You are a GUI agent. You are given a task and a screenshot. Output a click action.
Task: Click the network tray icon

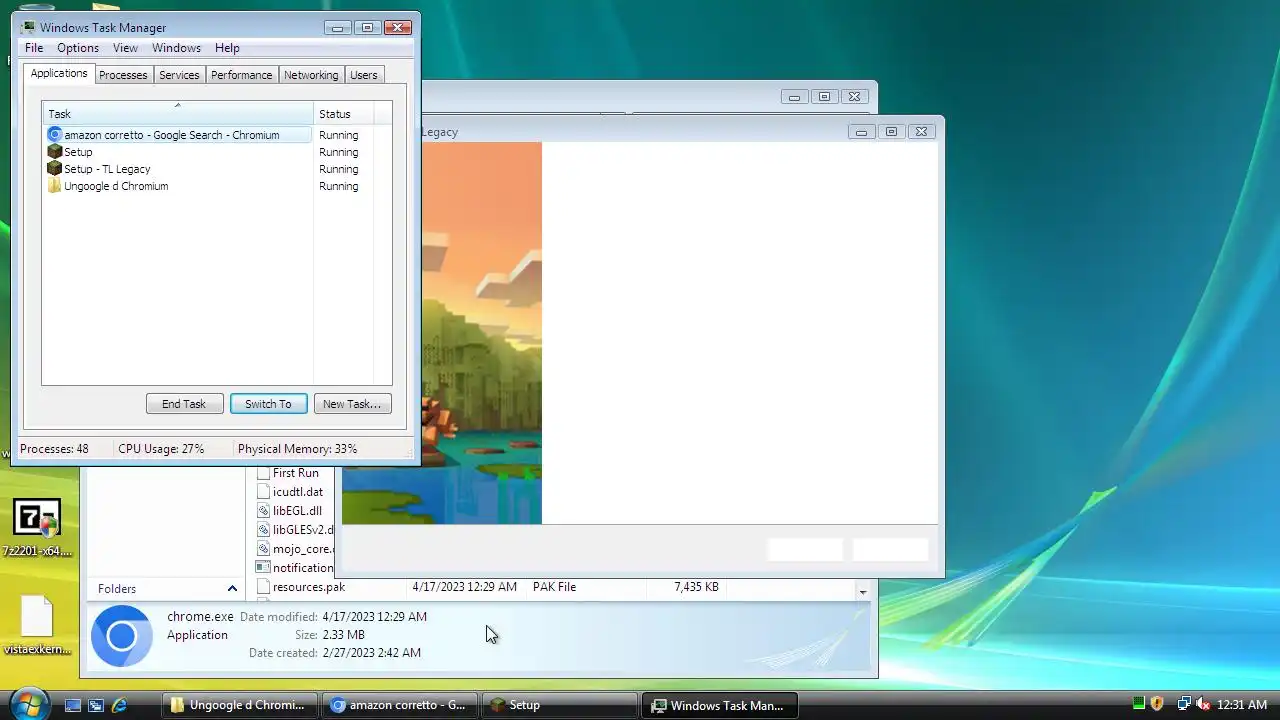[1184, 705]
